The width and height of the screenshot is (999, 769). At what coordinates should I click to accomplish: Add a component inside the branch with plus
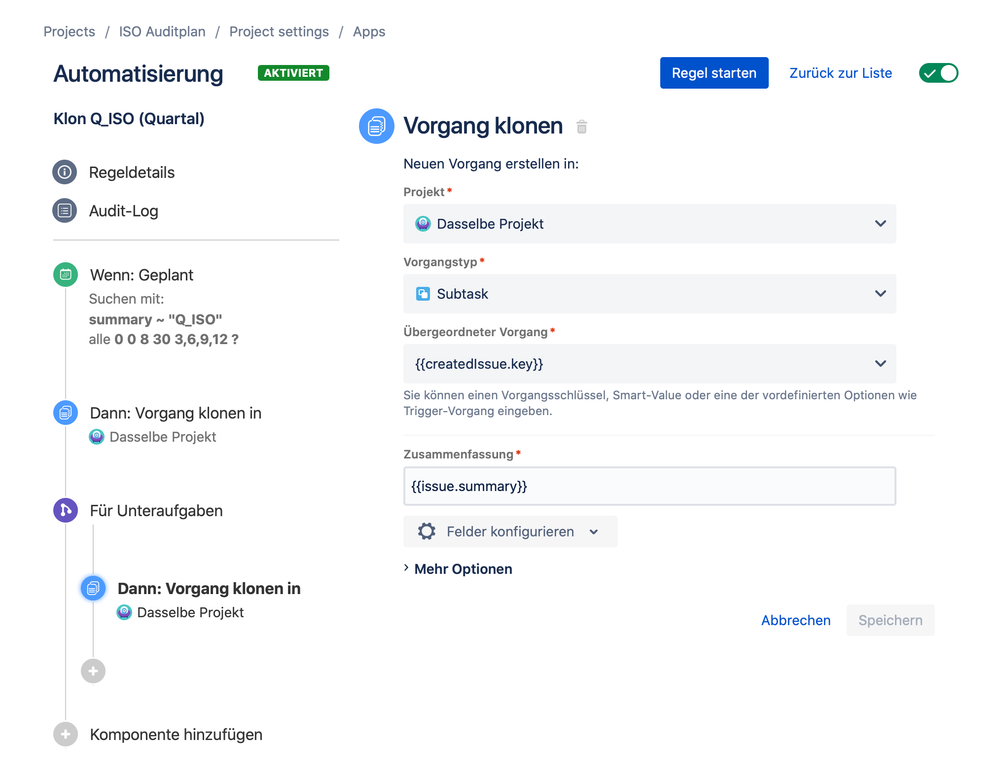click(x=93, y=671)
